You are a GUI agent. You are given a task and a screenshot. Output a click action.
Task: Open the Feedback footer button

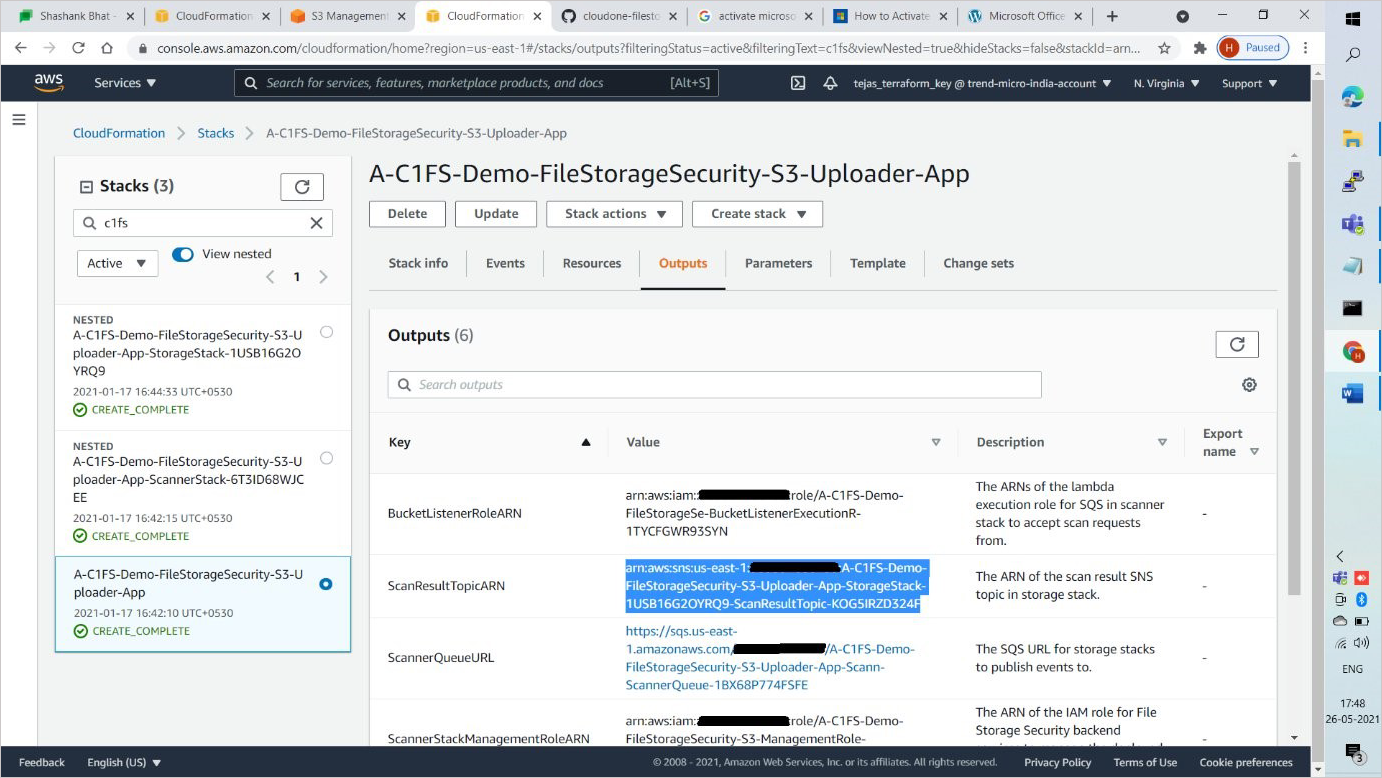[x=42, y=763]
